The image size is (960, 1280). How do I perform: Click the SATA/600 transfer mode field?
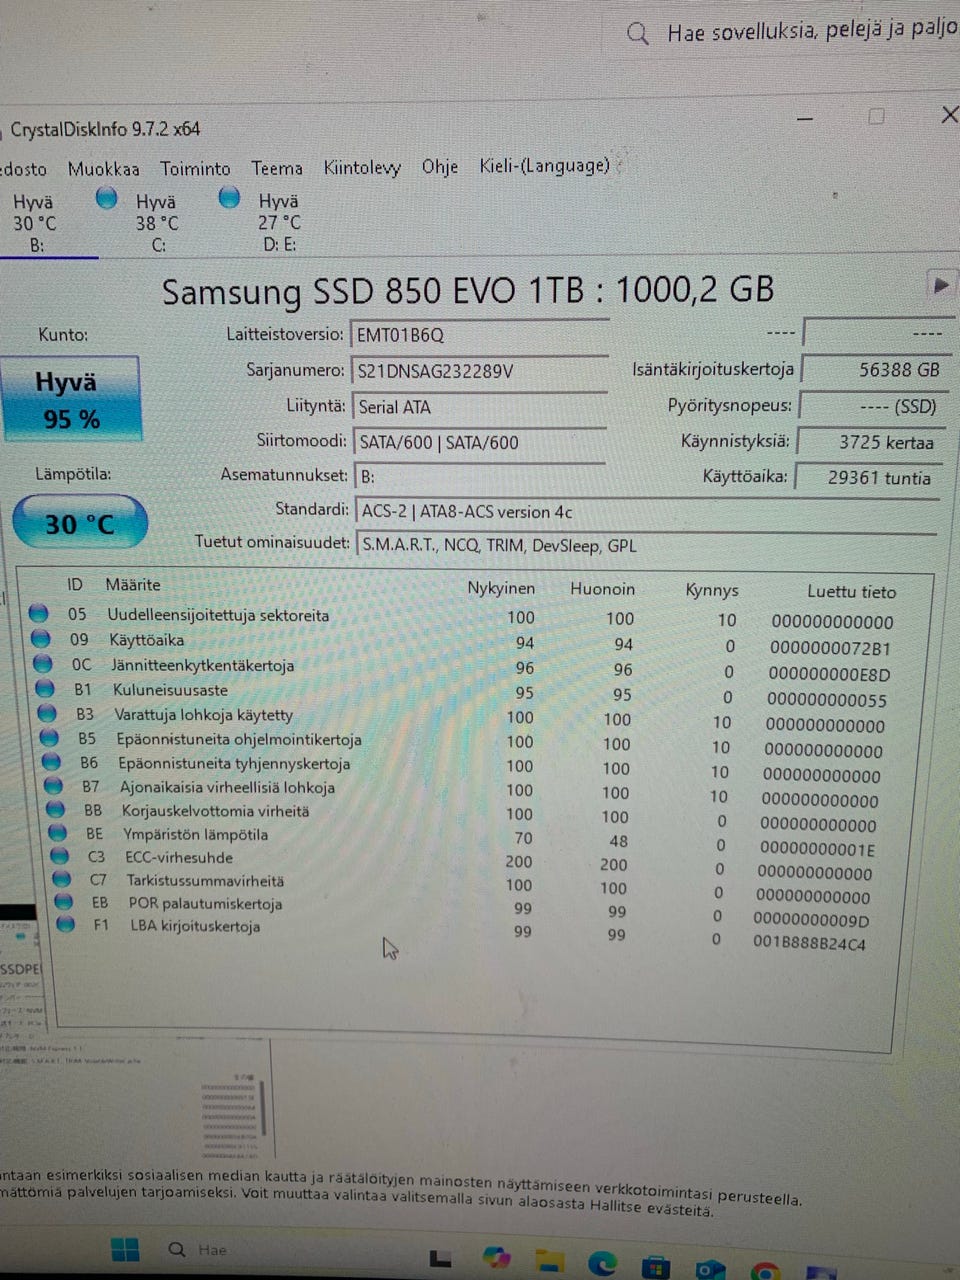pyautogui.click(x=479, y=442)
